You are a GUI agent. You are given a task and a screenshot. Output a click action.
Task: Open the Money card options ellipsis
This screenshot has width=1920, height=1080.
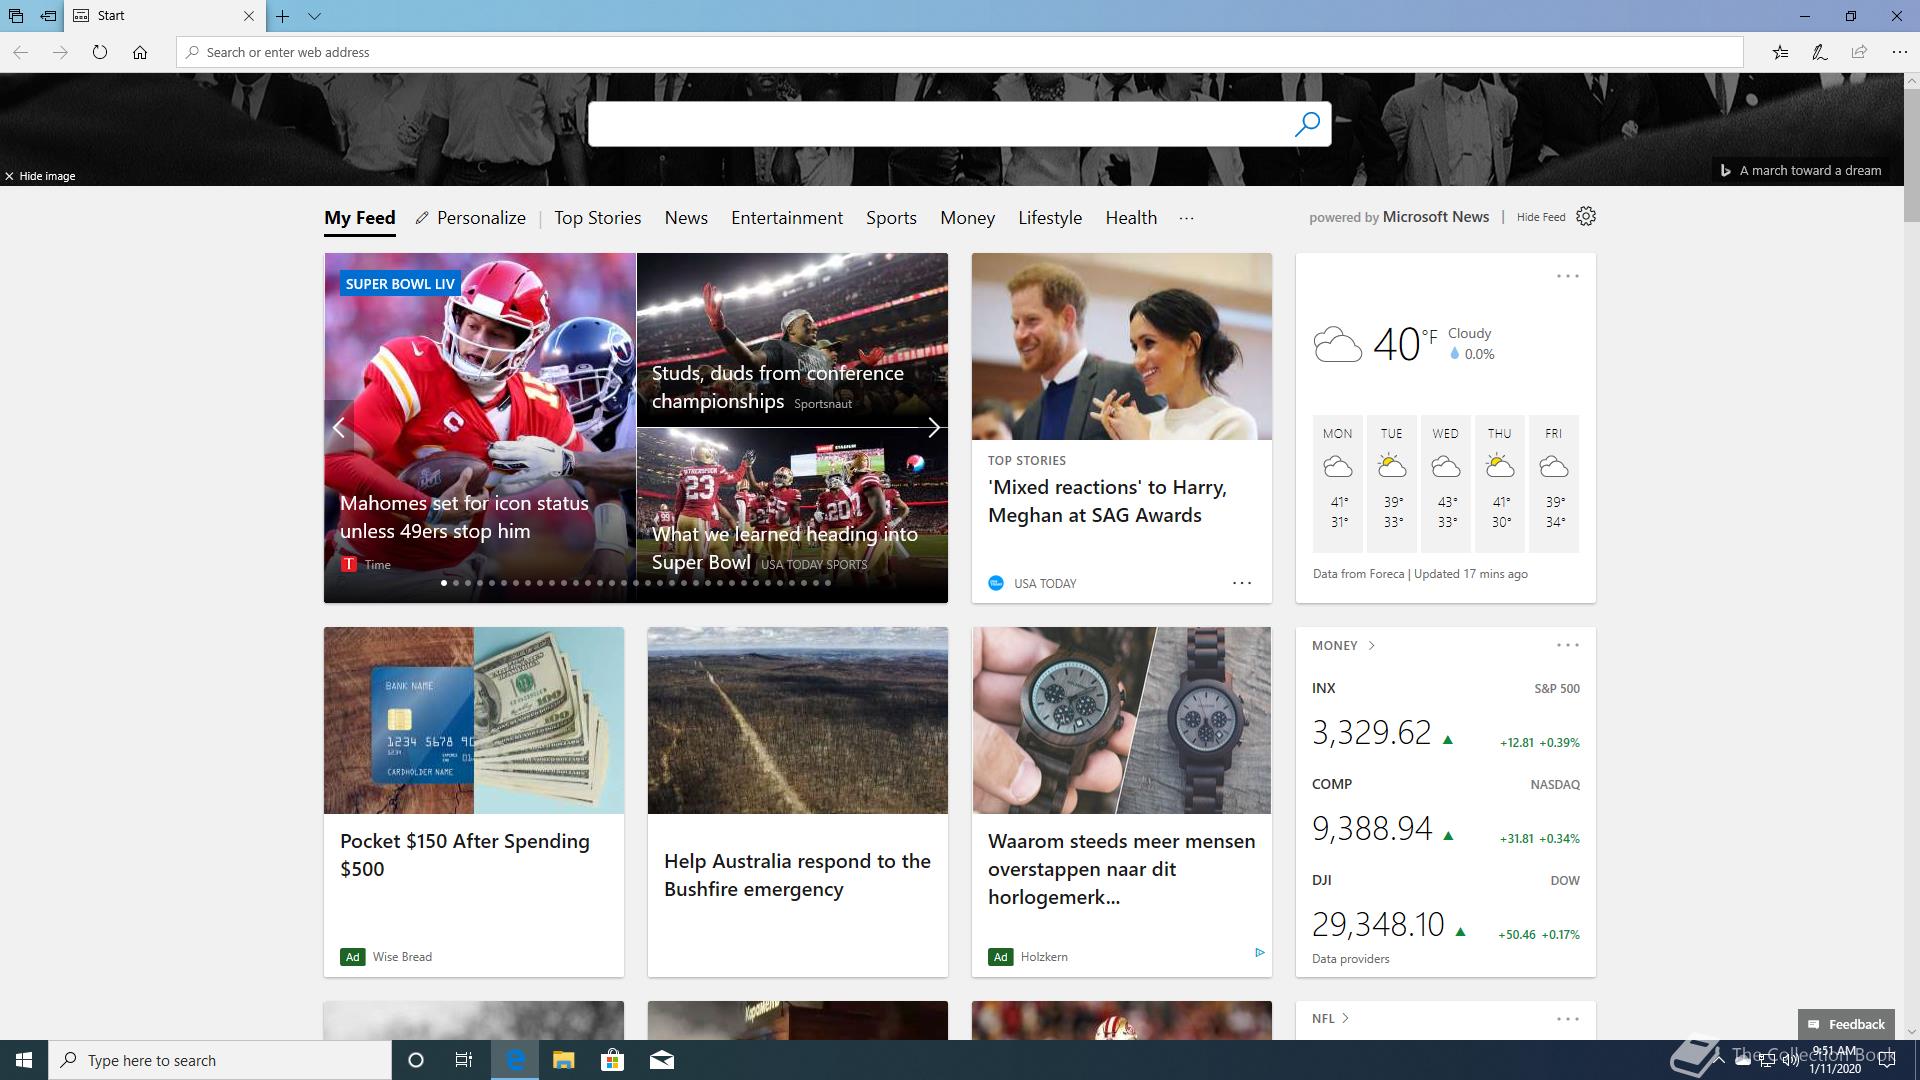[1568, 645]
